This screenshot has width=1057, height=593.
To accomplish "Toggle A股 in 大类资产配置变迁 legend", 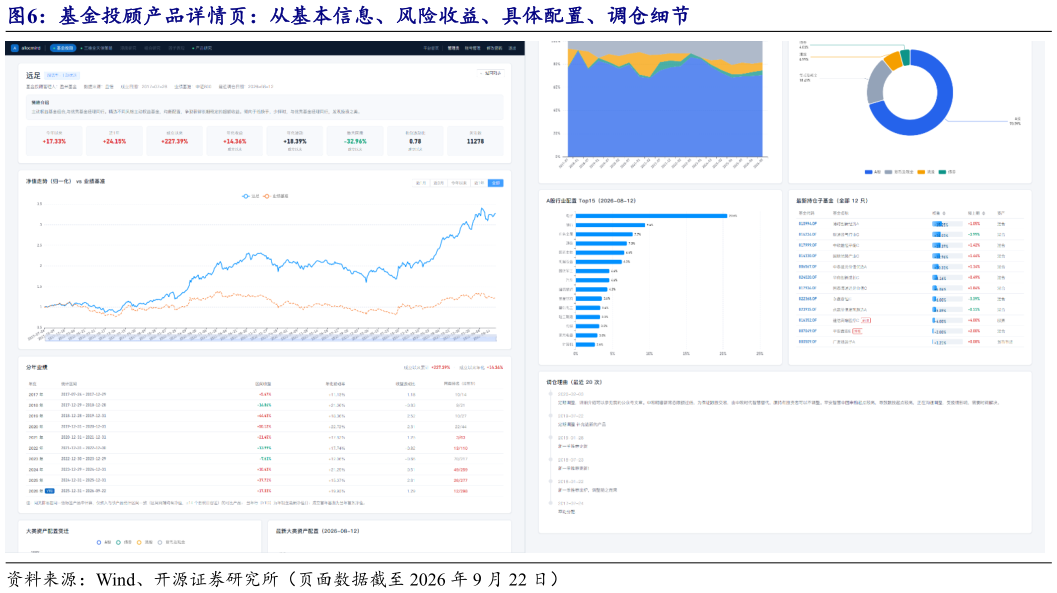I will [104, 542].
